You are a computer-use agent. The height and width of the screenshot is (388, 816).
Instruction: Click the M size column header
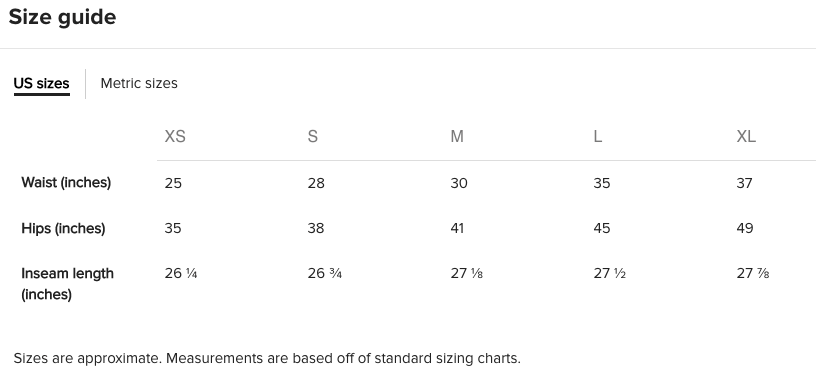coord(457,136)
